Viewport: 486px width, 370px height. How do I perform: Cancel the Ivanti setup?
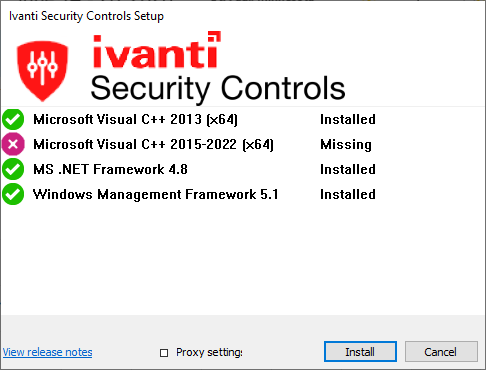(x=441, y=352)
